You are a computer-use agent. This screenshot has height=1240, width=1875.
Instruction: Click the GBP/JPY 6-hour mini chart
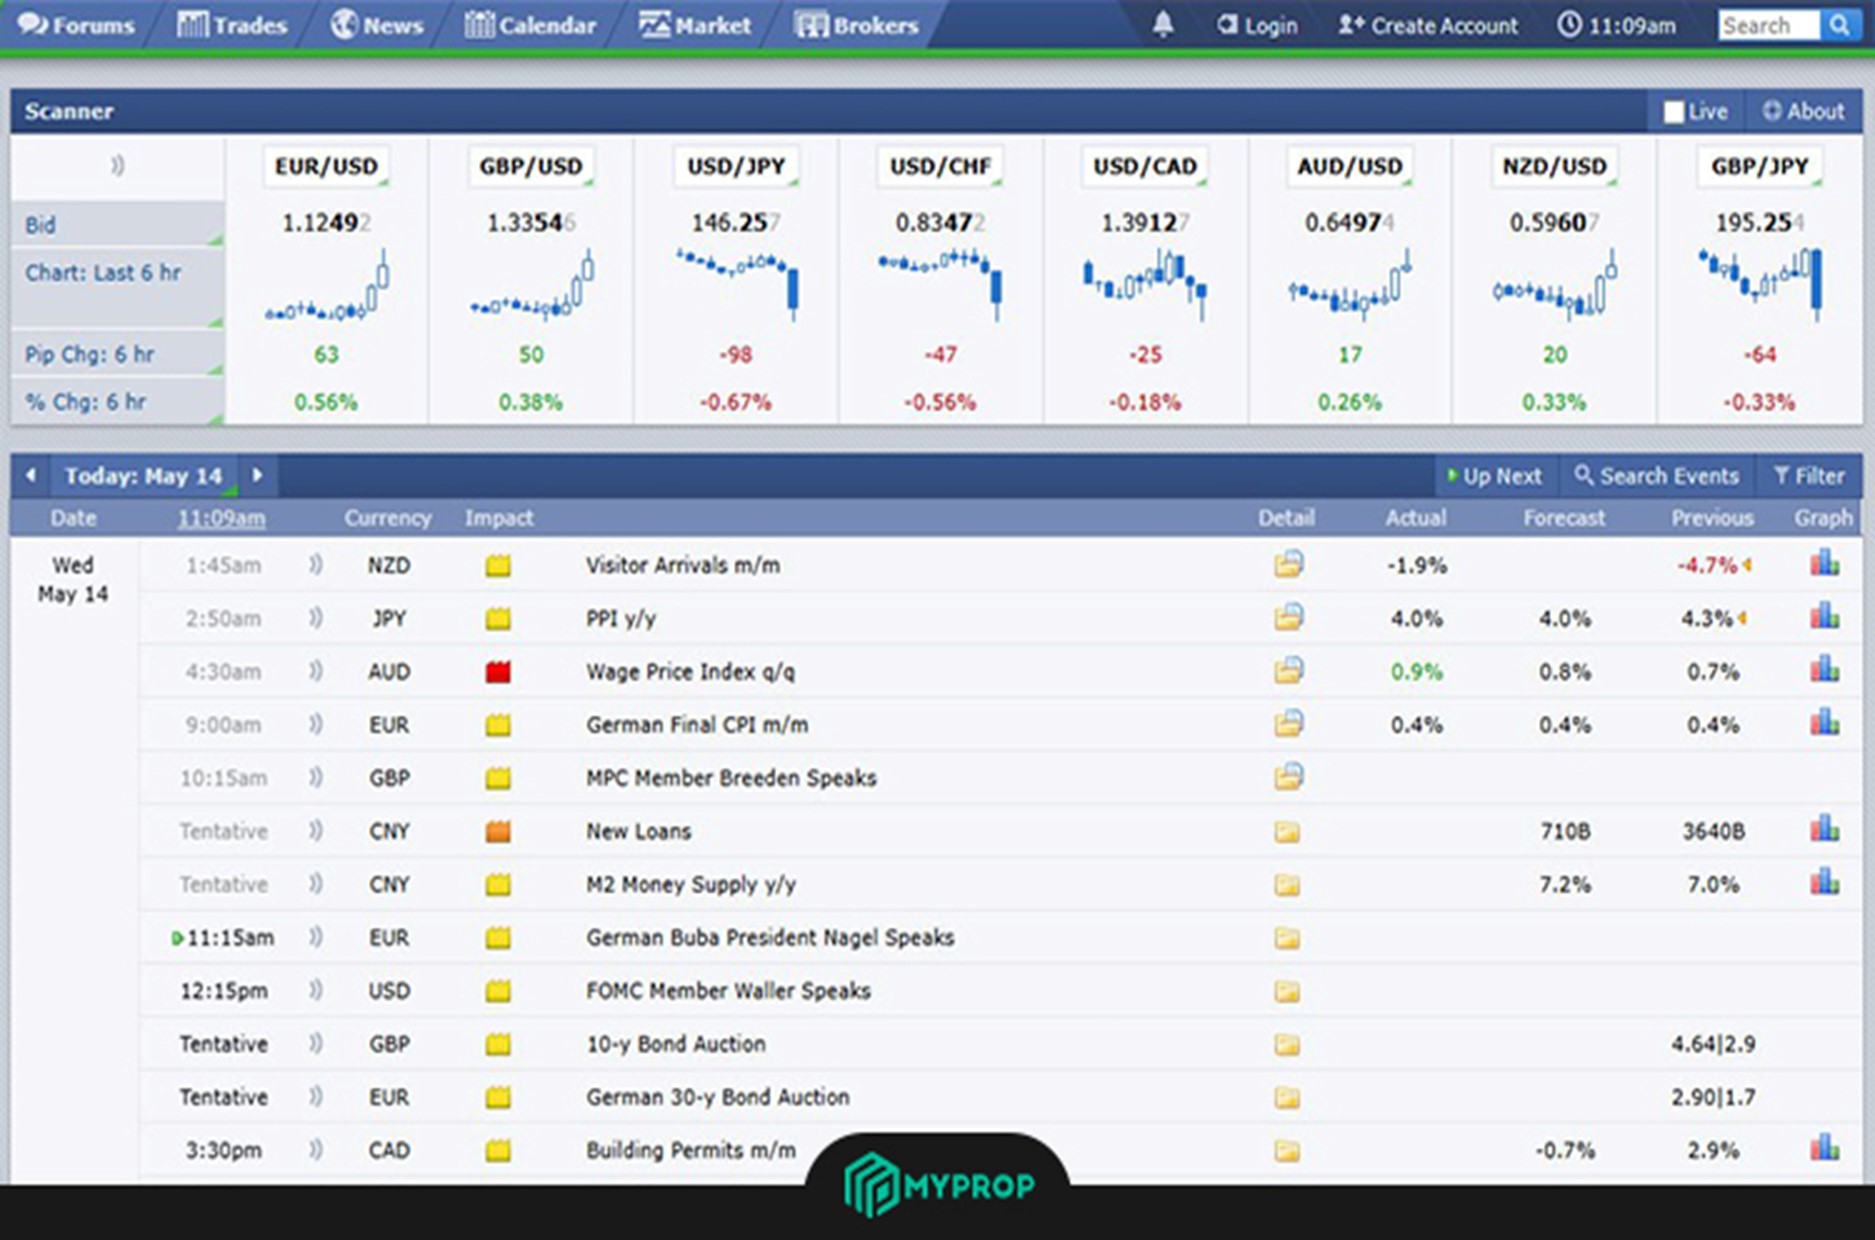[1760, 285]
